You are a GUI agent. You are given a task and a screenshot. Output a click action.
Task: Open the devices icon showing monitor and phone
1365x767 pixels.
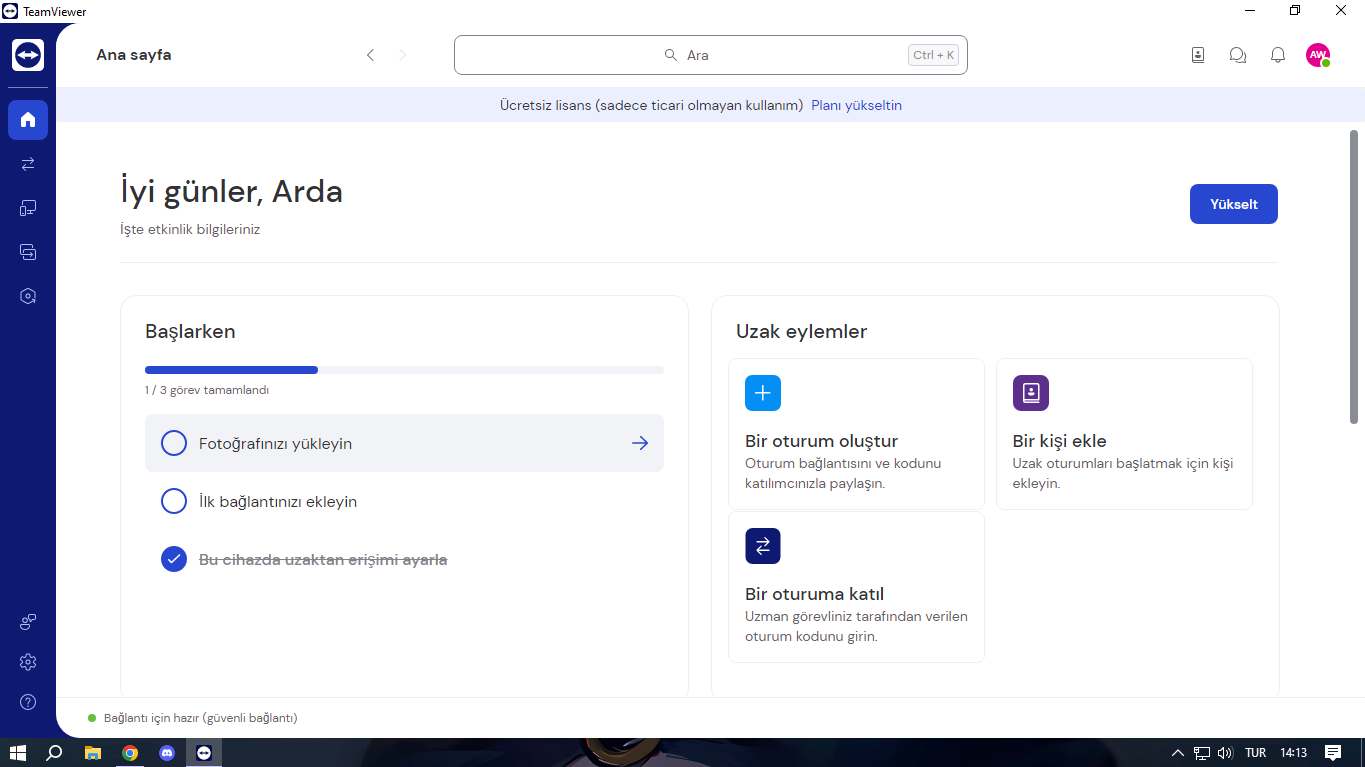coord(28,208)
